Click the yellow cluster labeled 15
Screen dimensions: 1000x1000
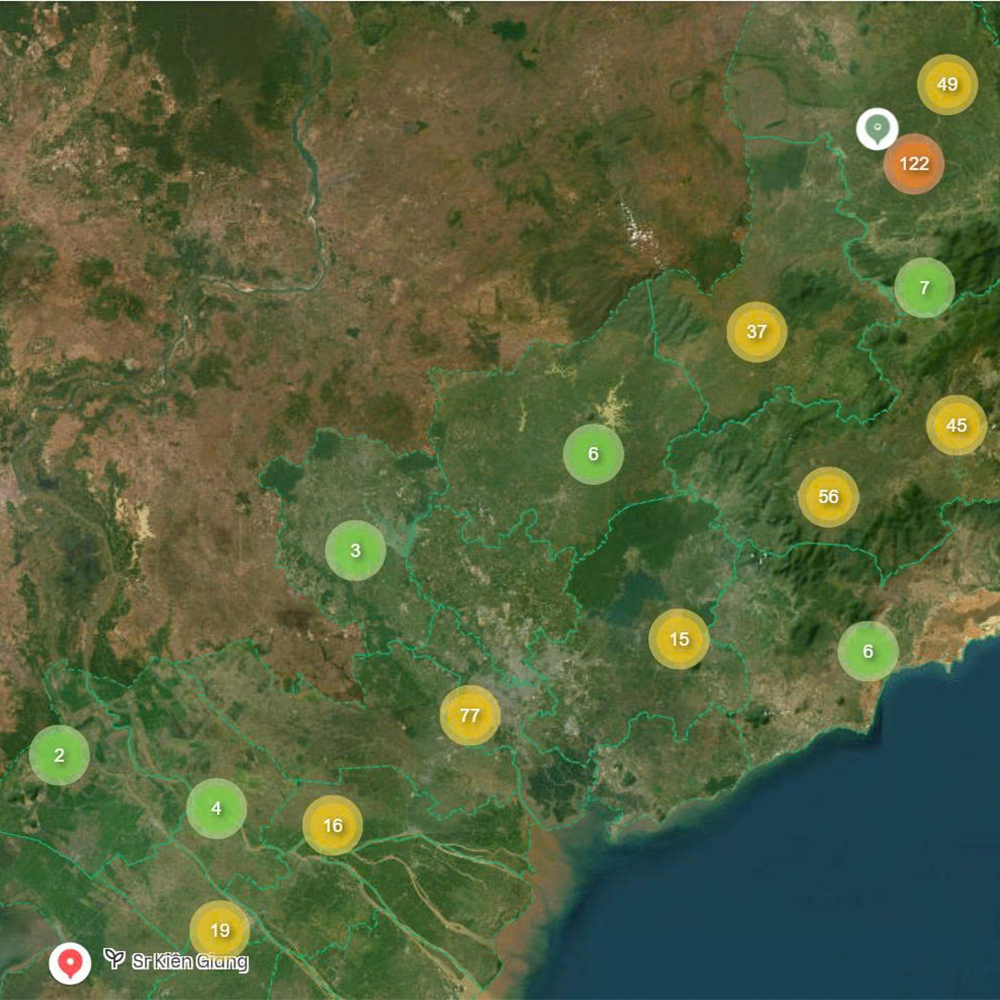(679, 639)
